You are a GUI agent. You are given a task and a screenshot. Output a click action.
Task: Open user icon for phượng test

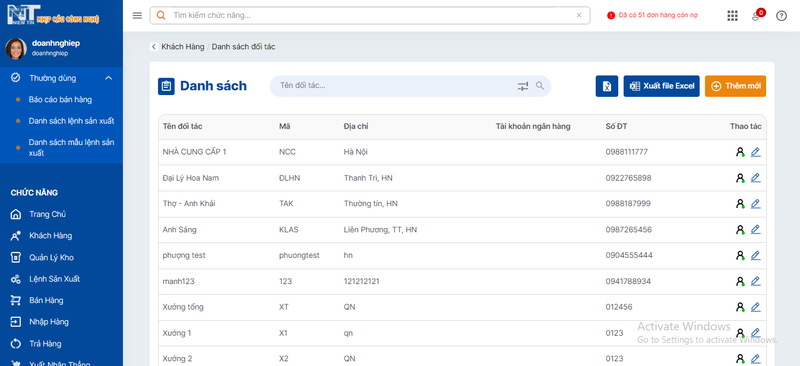[740, 255]
